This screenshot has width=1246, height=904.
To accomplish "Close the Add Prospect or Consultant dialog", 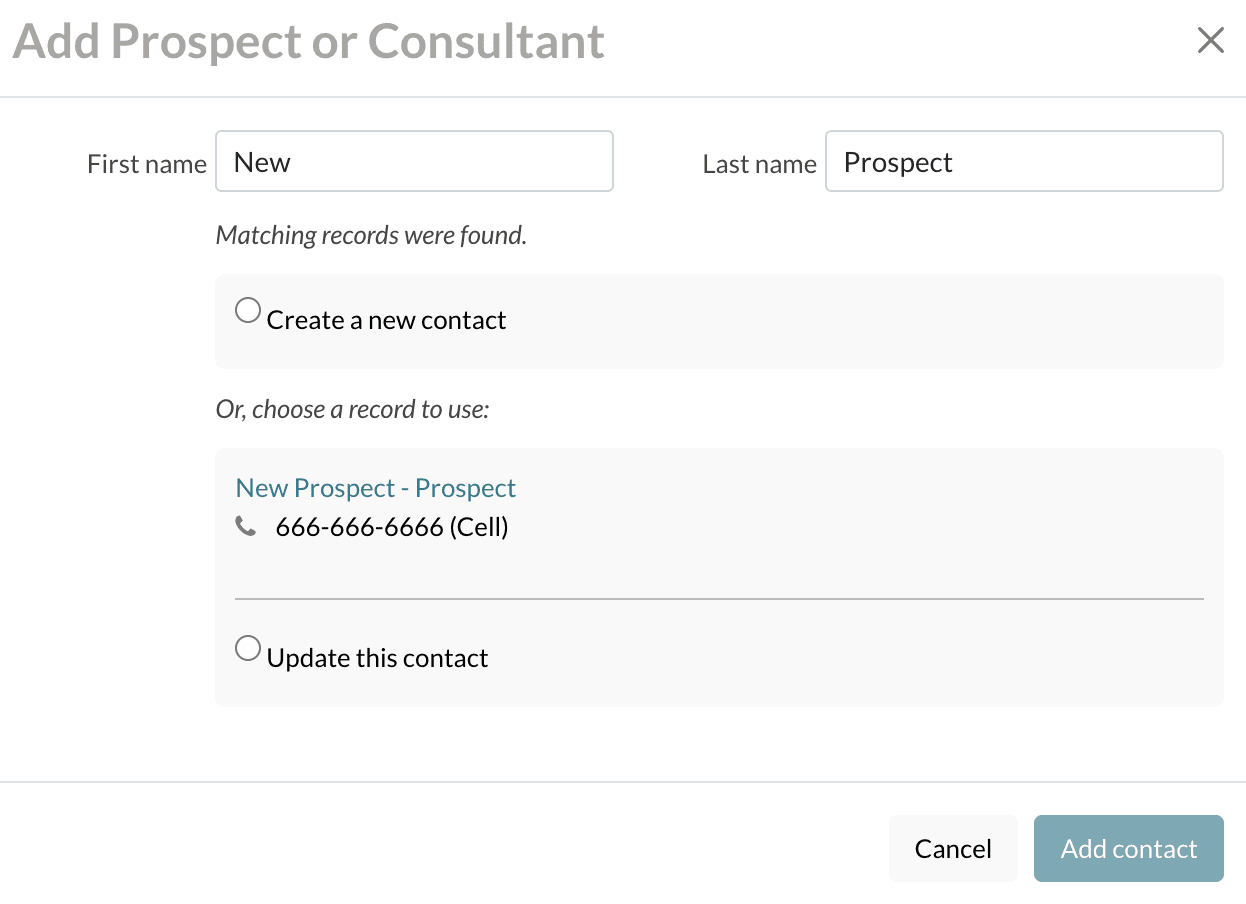I will (x=1210, y=41).
